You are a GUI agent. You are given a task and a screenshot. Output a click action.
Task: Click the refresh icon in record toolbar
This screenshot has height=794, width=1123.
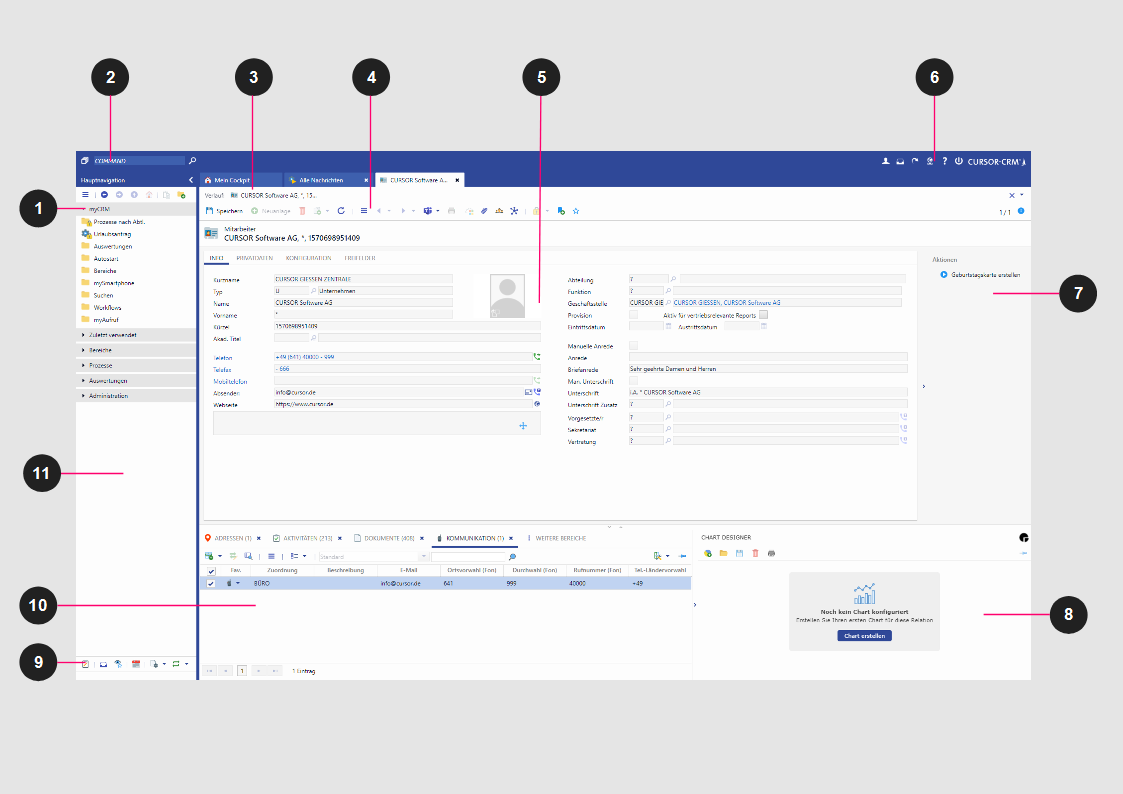(x=341, y=211)
